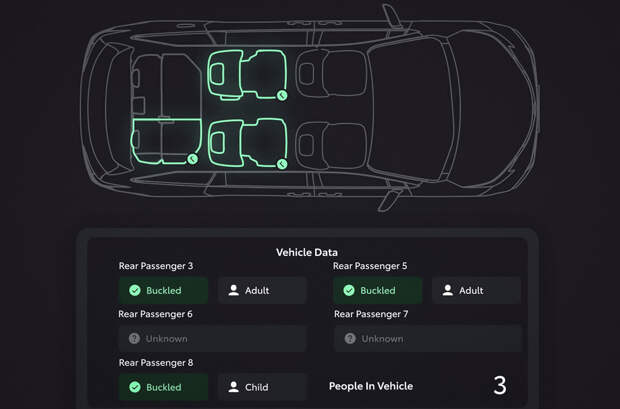
Task: Click the green checkmark in Rear Passenger 8 Buckled
Action: coord(135,387)
